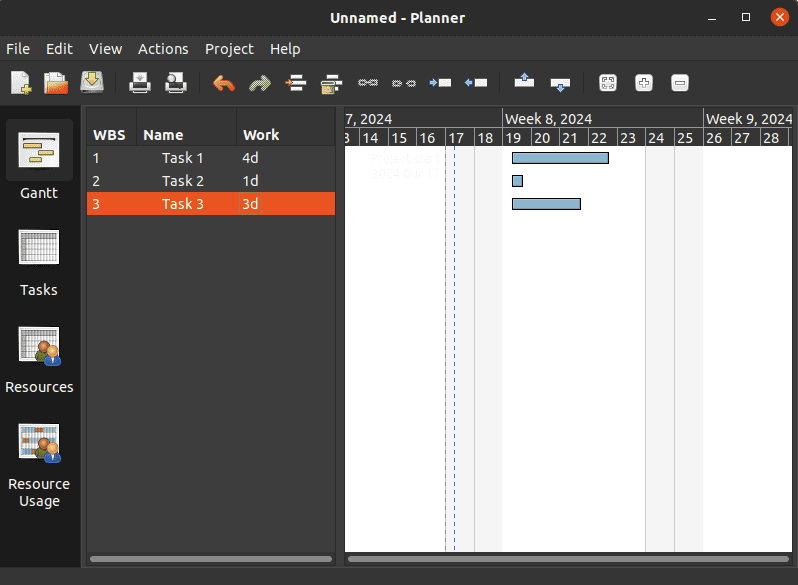Viewport: 798px width, 585px height.
Task: Select the Task 1 row
Action: [211, 158]
